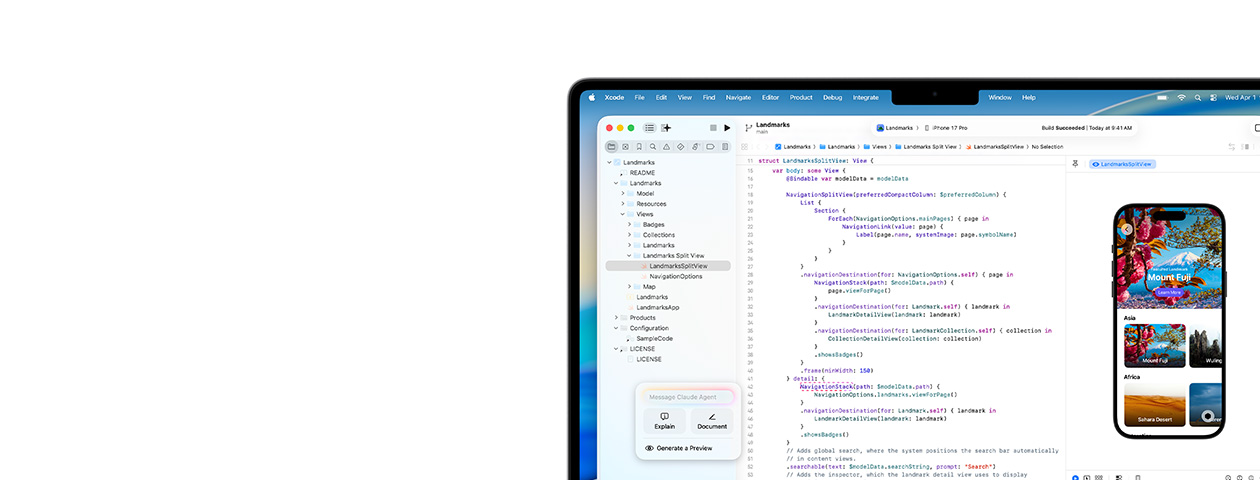Open the Navigate menu

tap(738, 97)
